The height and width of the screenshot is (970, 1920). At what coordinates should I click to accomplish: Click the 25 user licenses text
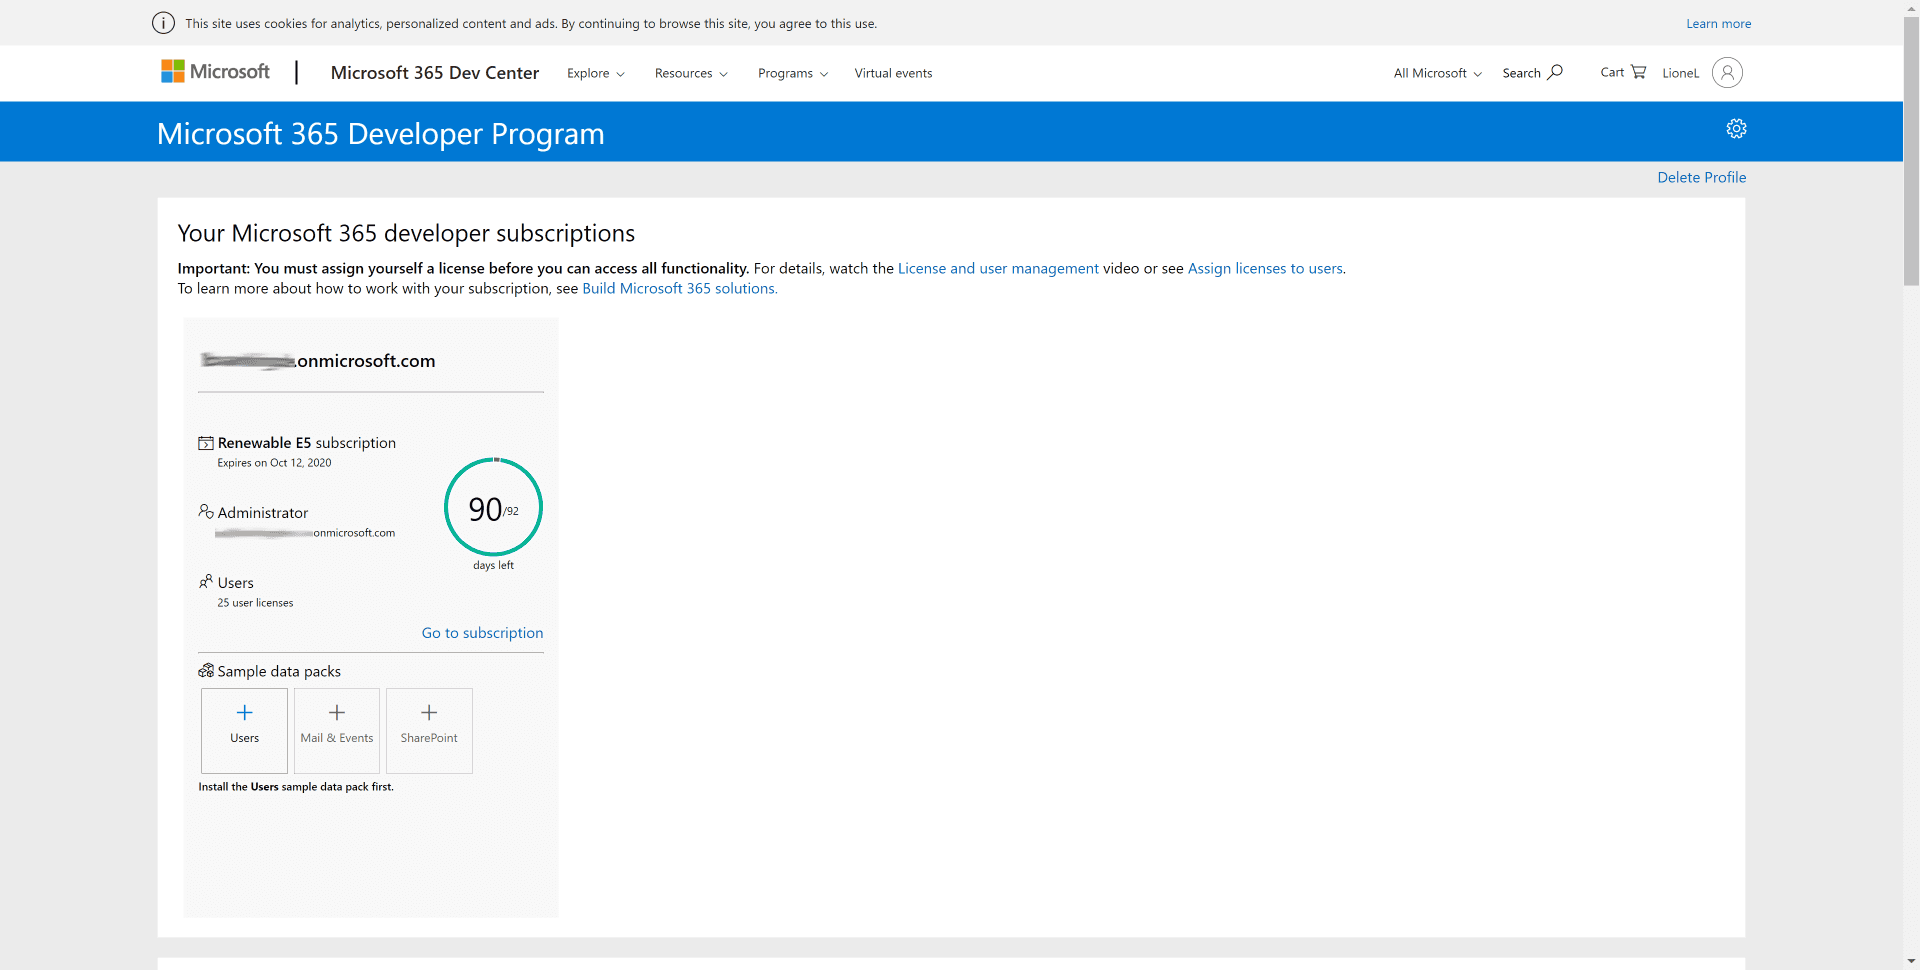(255, 603)
